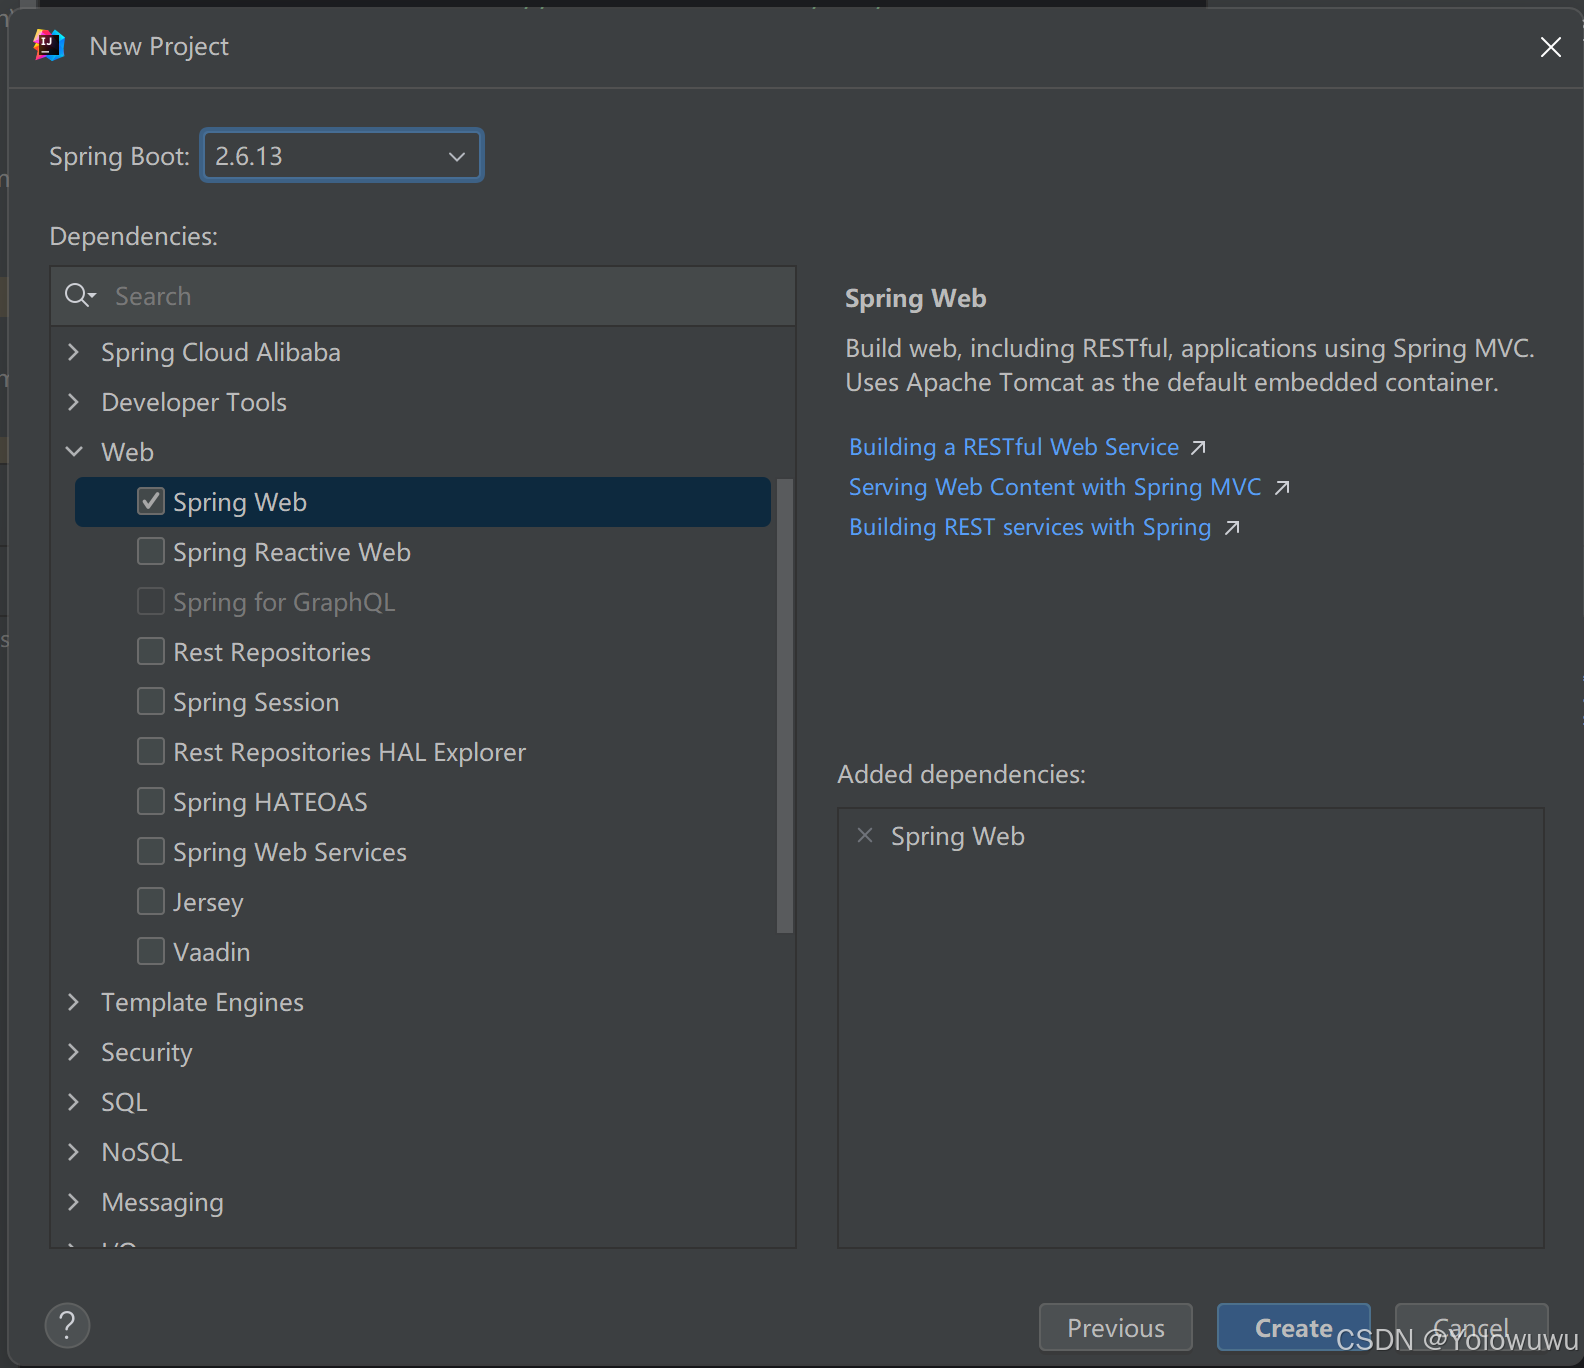Select the Security category label
This screenshot has width=1584, height=1368.
[x=147, y=1052]
